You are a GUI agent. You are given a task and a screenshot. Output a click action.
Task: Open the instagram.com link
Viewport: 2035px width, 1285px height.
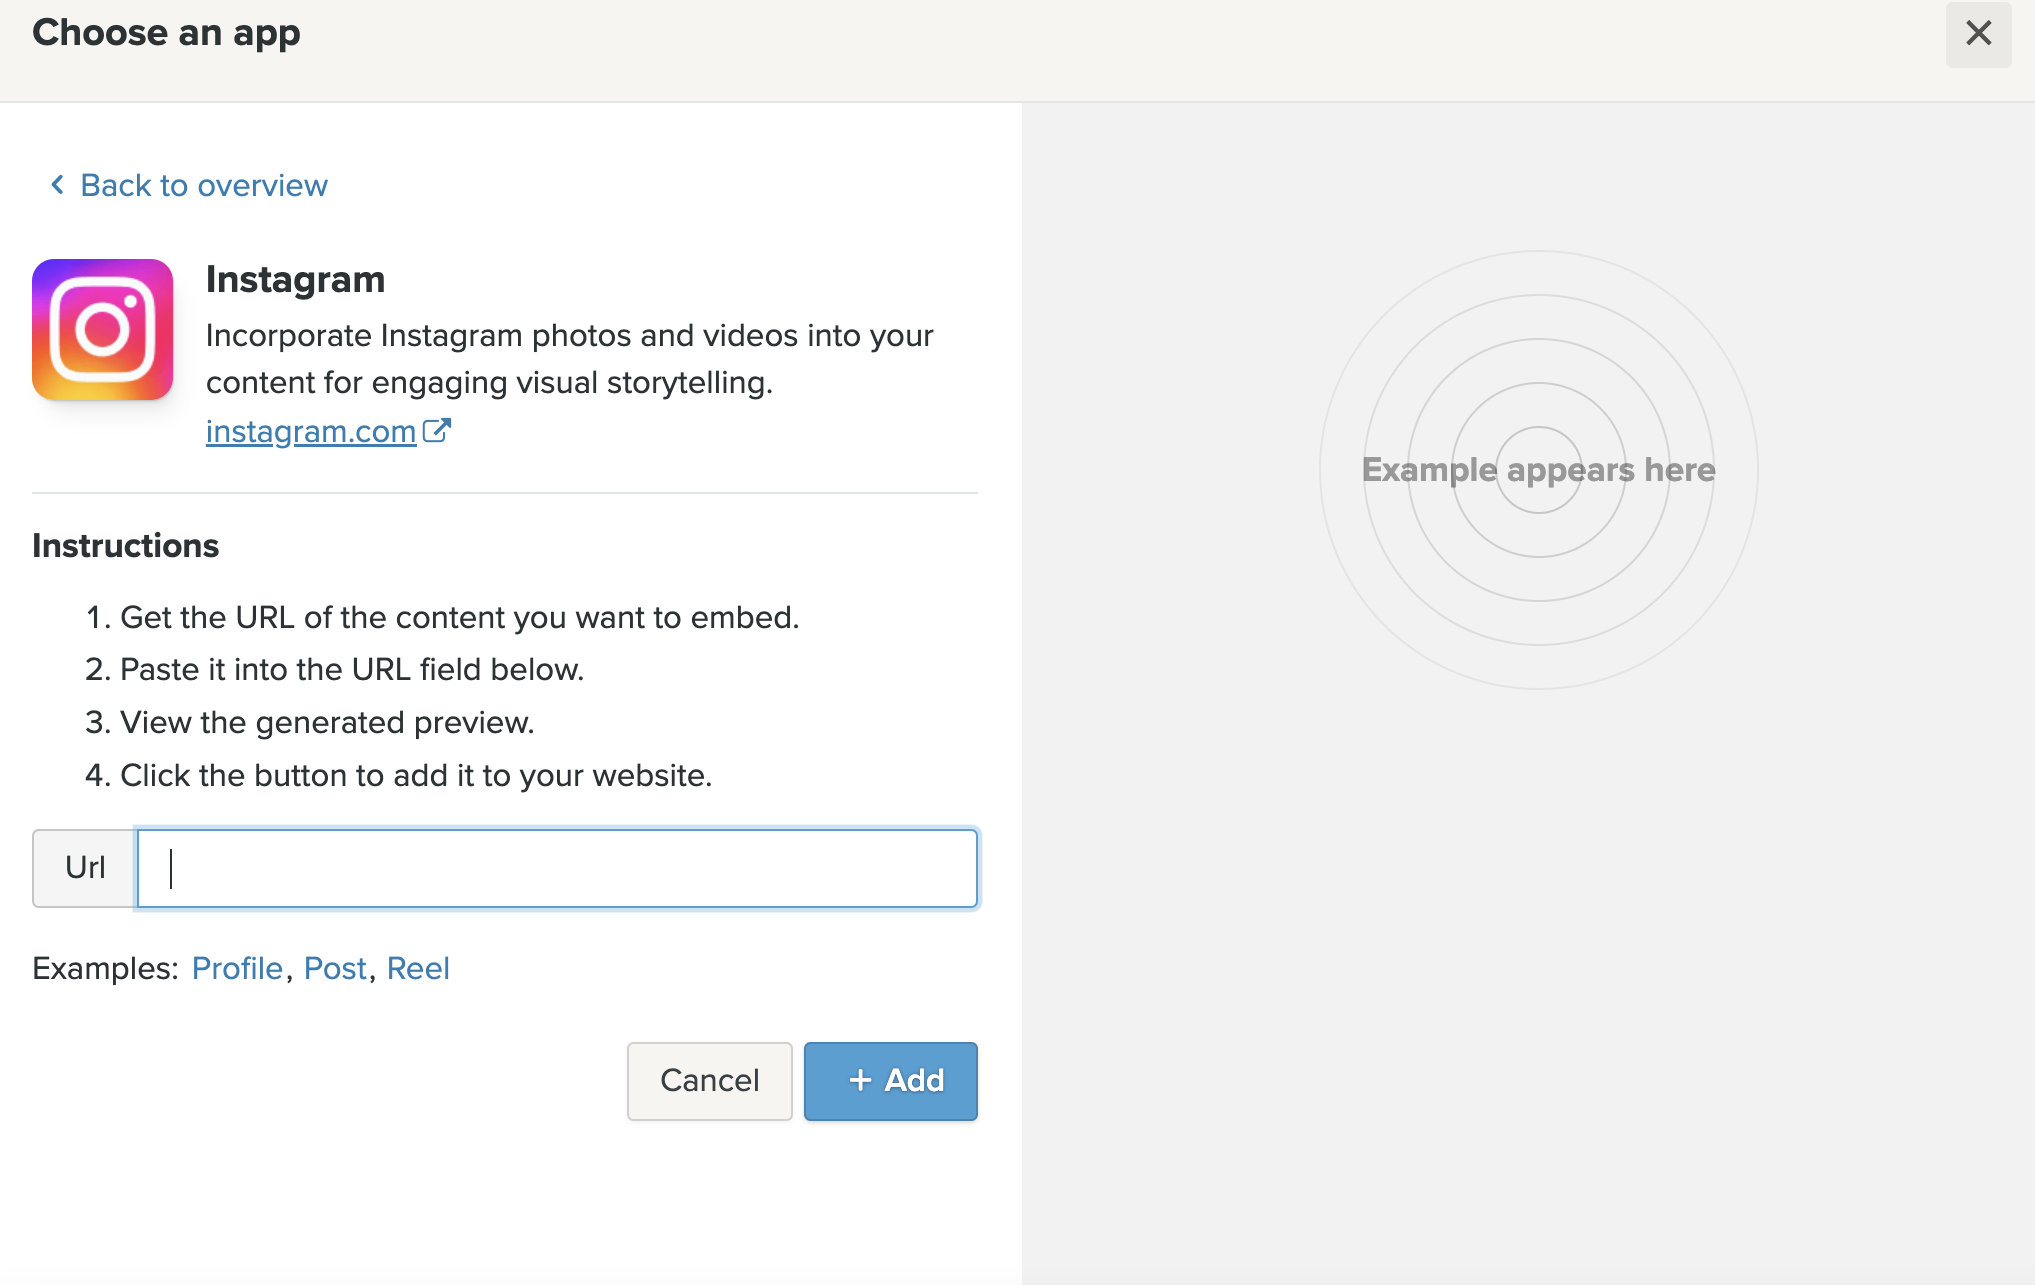(x=310, y=431)
